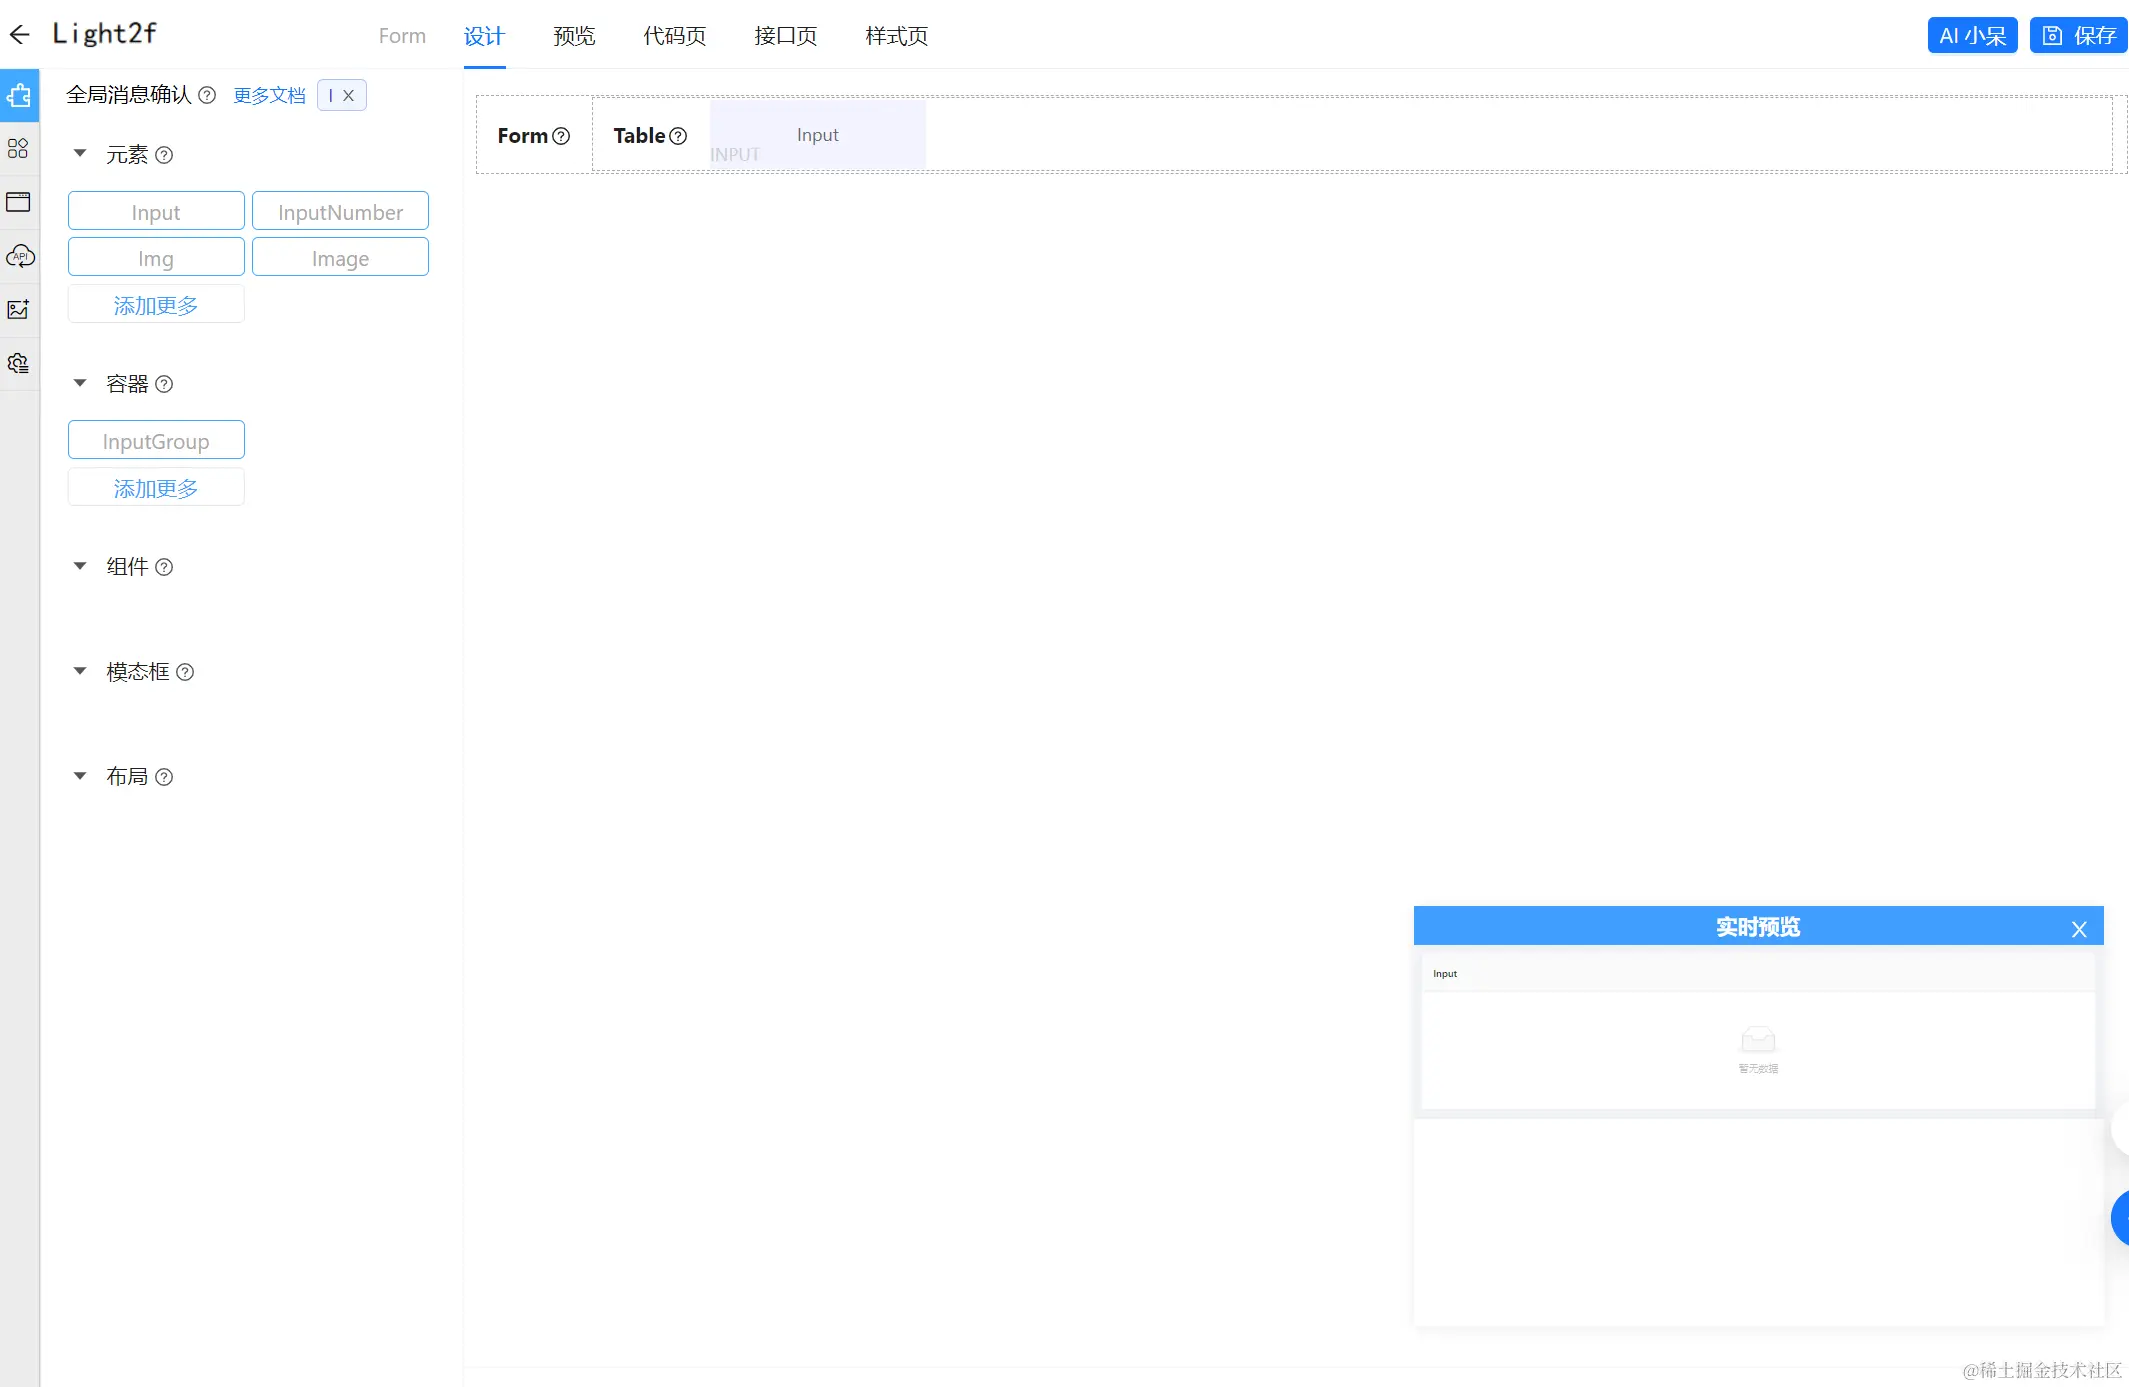2129x1387 pixels.
Task: Click help icon next to 全局消息确认
Action: pos(207,95)
